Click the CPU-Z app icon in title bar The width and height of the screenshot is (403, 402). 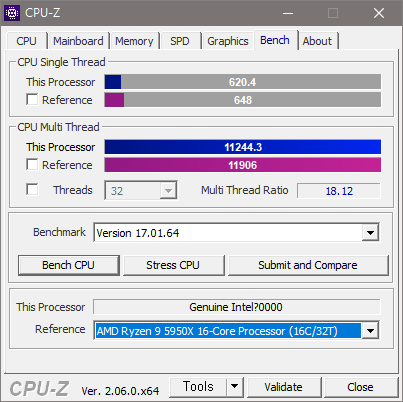tap(12, 13)
